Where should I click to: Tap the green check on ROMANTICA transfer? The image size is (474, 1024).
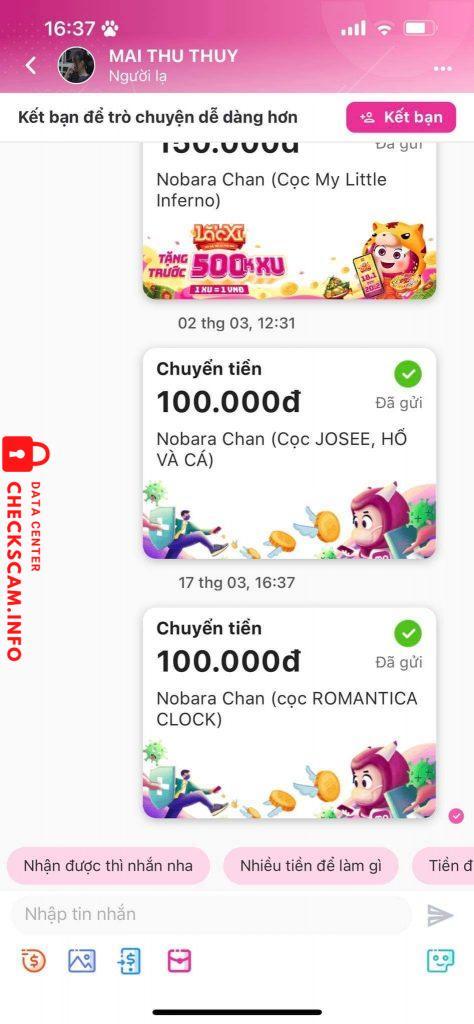tap(408, 633)
